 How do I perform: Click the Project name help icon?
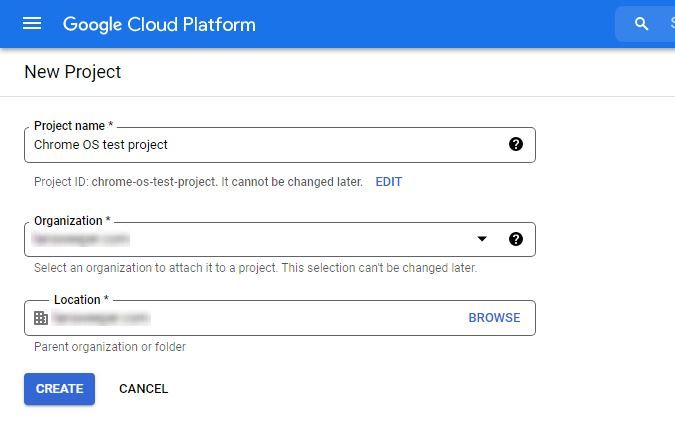point(516,144)
